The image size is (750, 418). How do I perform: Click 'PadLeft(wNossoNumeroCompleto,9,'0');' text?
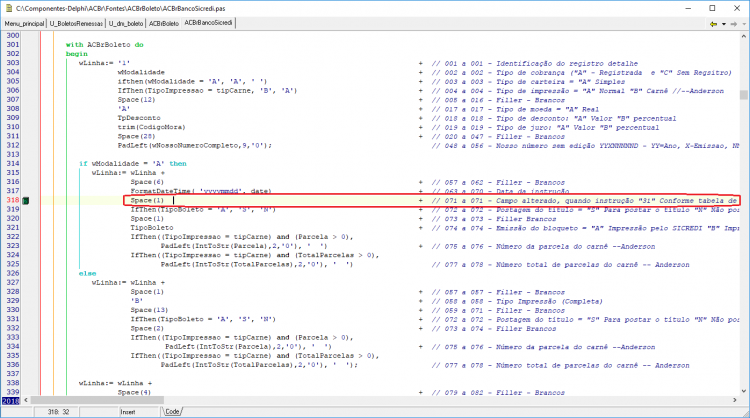pos(195,145)
